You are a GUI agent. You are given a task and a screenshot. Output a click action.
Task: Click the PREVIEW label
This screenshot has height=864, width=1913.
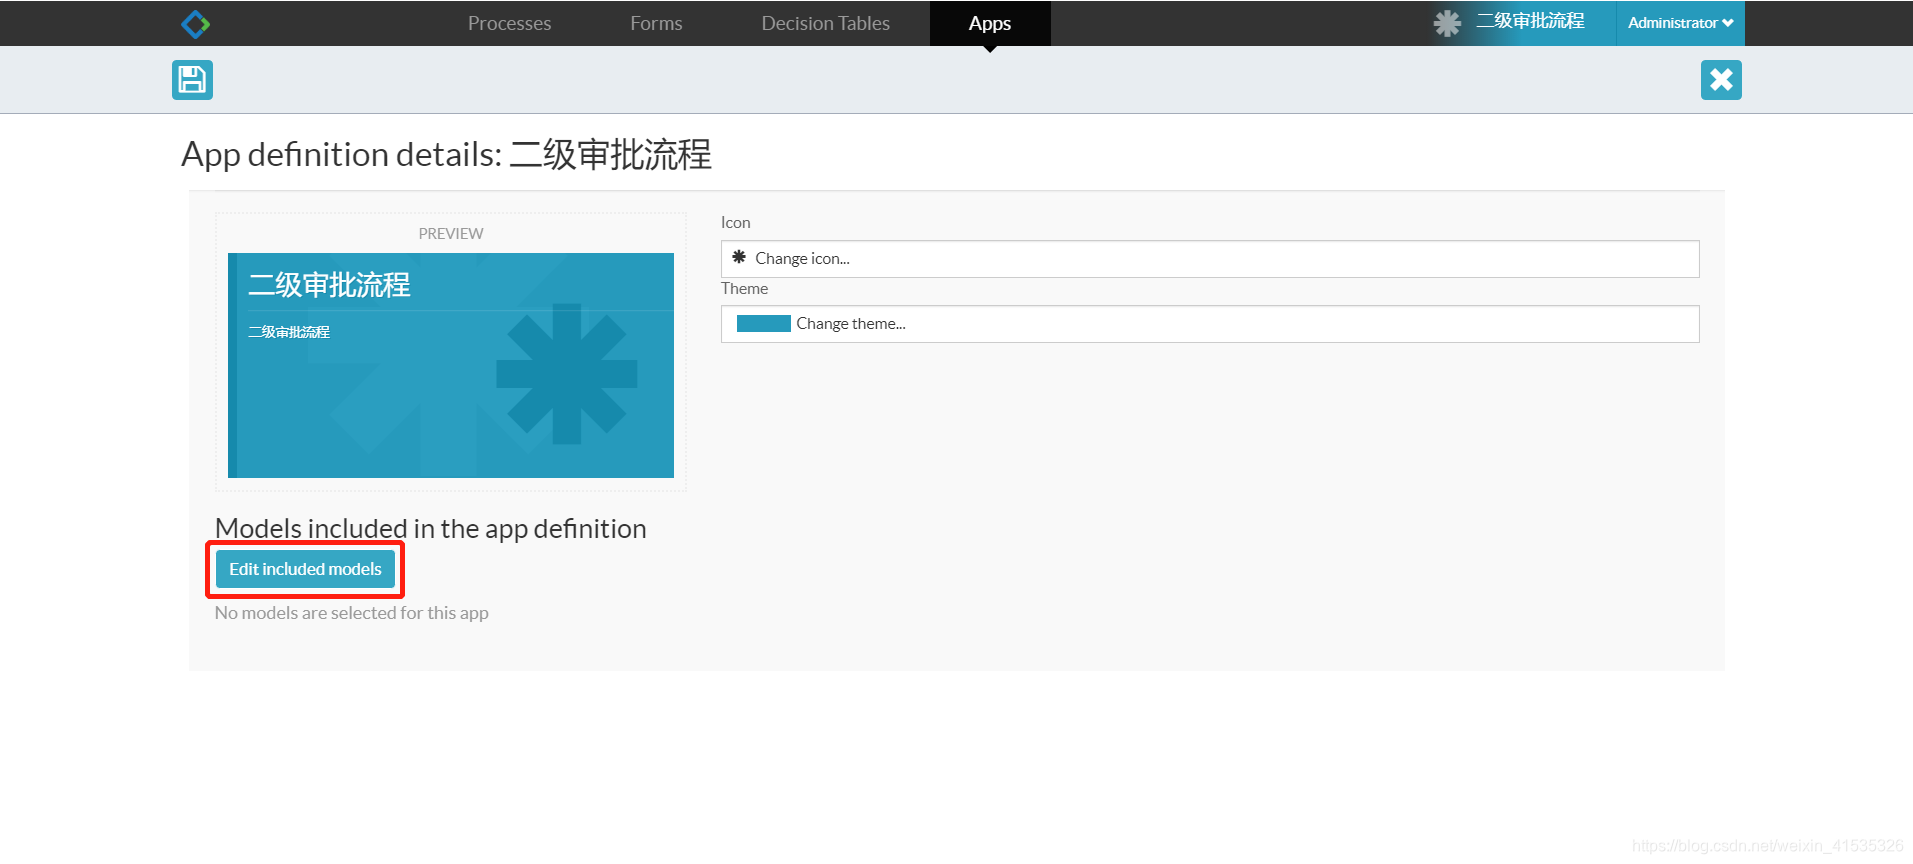coord(451,233)
